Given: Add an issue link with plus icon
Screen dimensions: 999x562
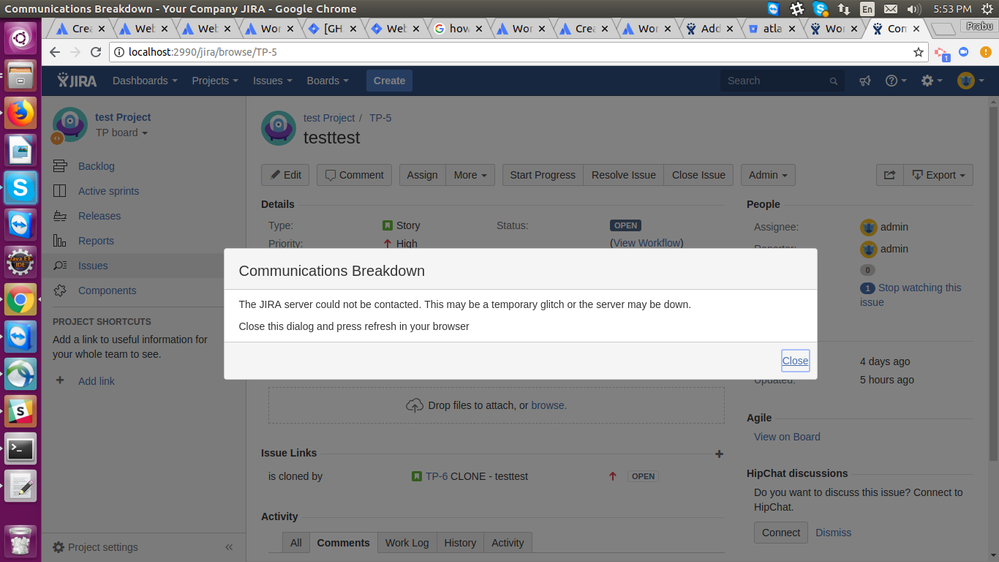Looking at the screenshot, I should 719,454.
